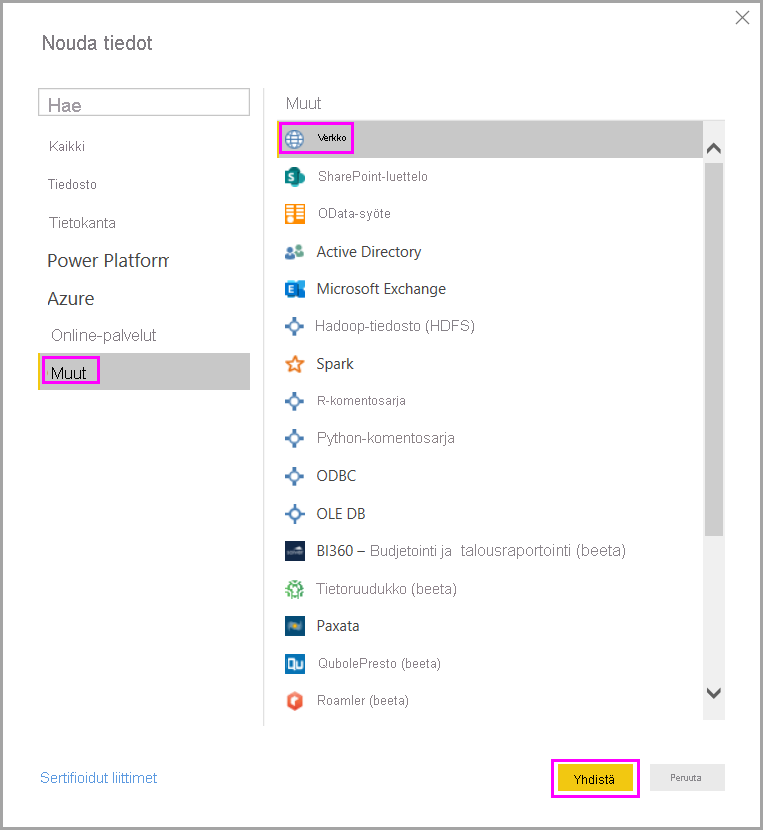Click the Microsoft Exchange icon

tap(294, 289)
